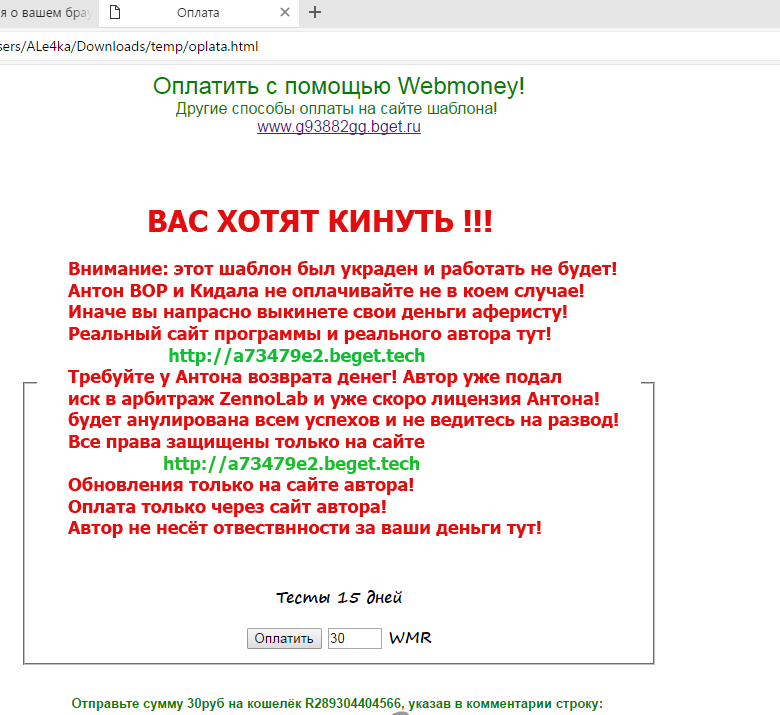Click the WMR currency label
The image size is (780, 715).
click(x=410, y=638)
